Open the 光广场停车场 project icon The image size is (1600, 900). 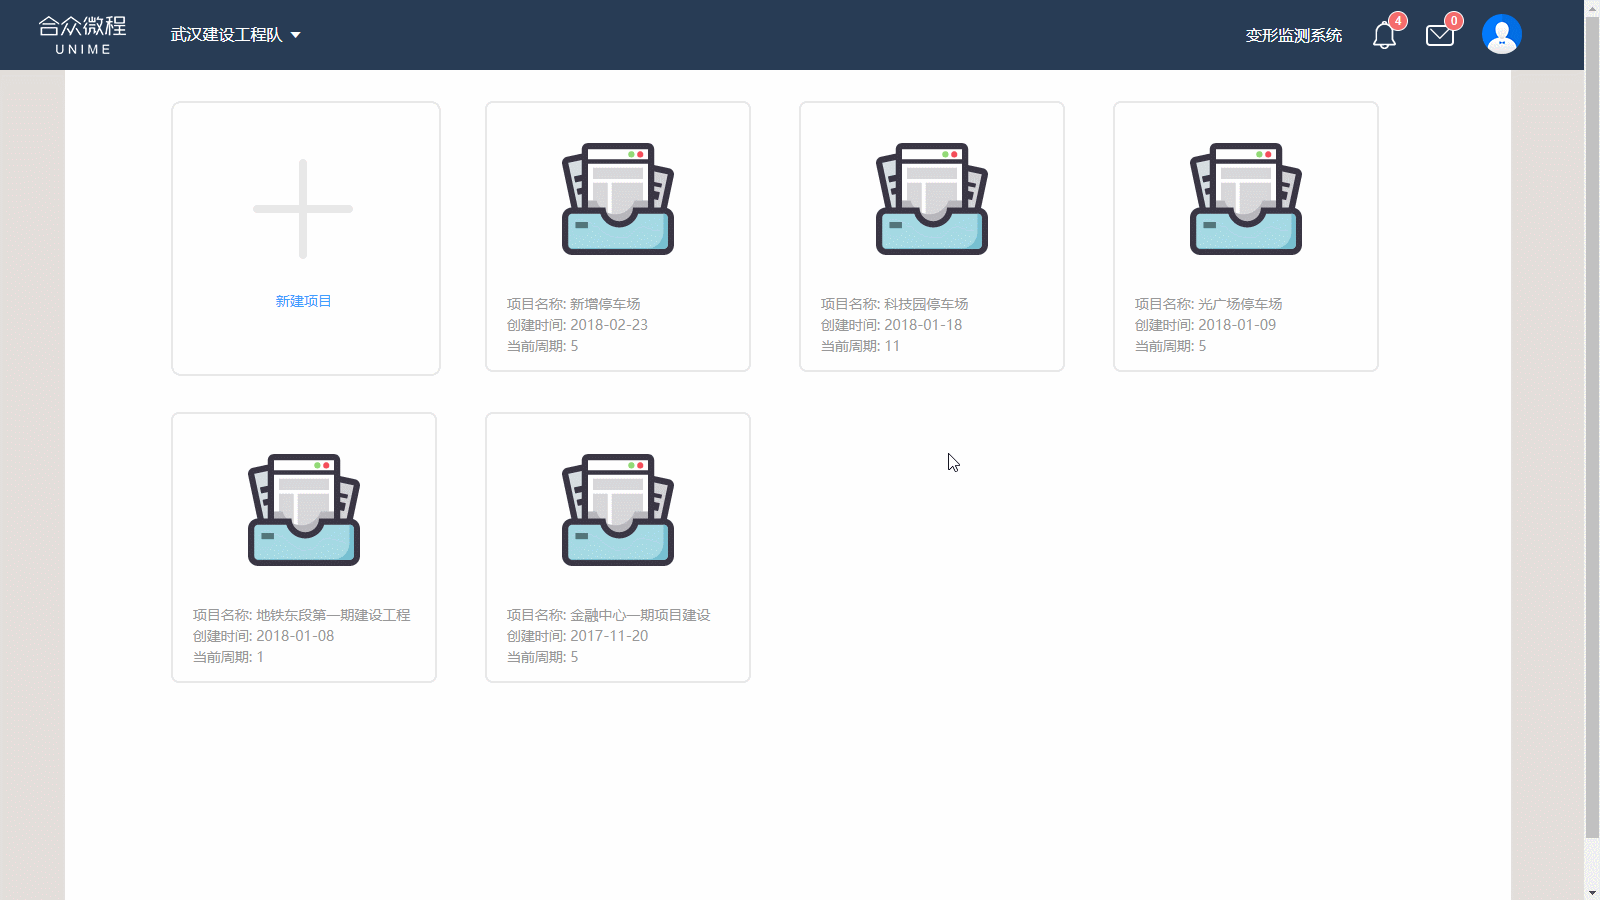(x=1246, y=199)
